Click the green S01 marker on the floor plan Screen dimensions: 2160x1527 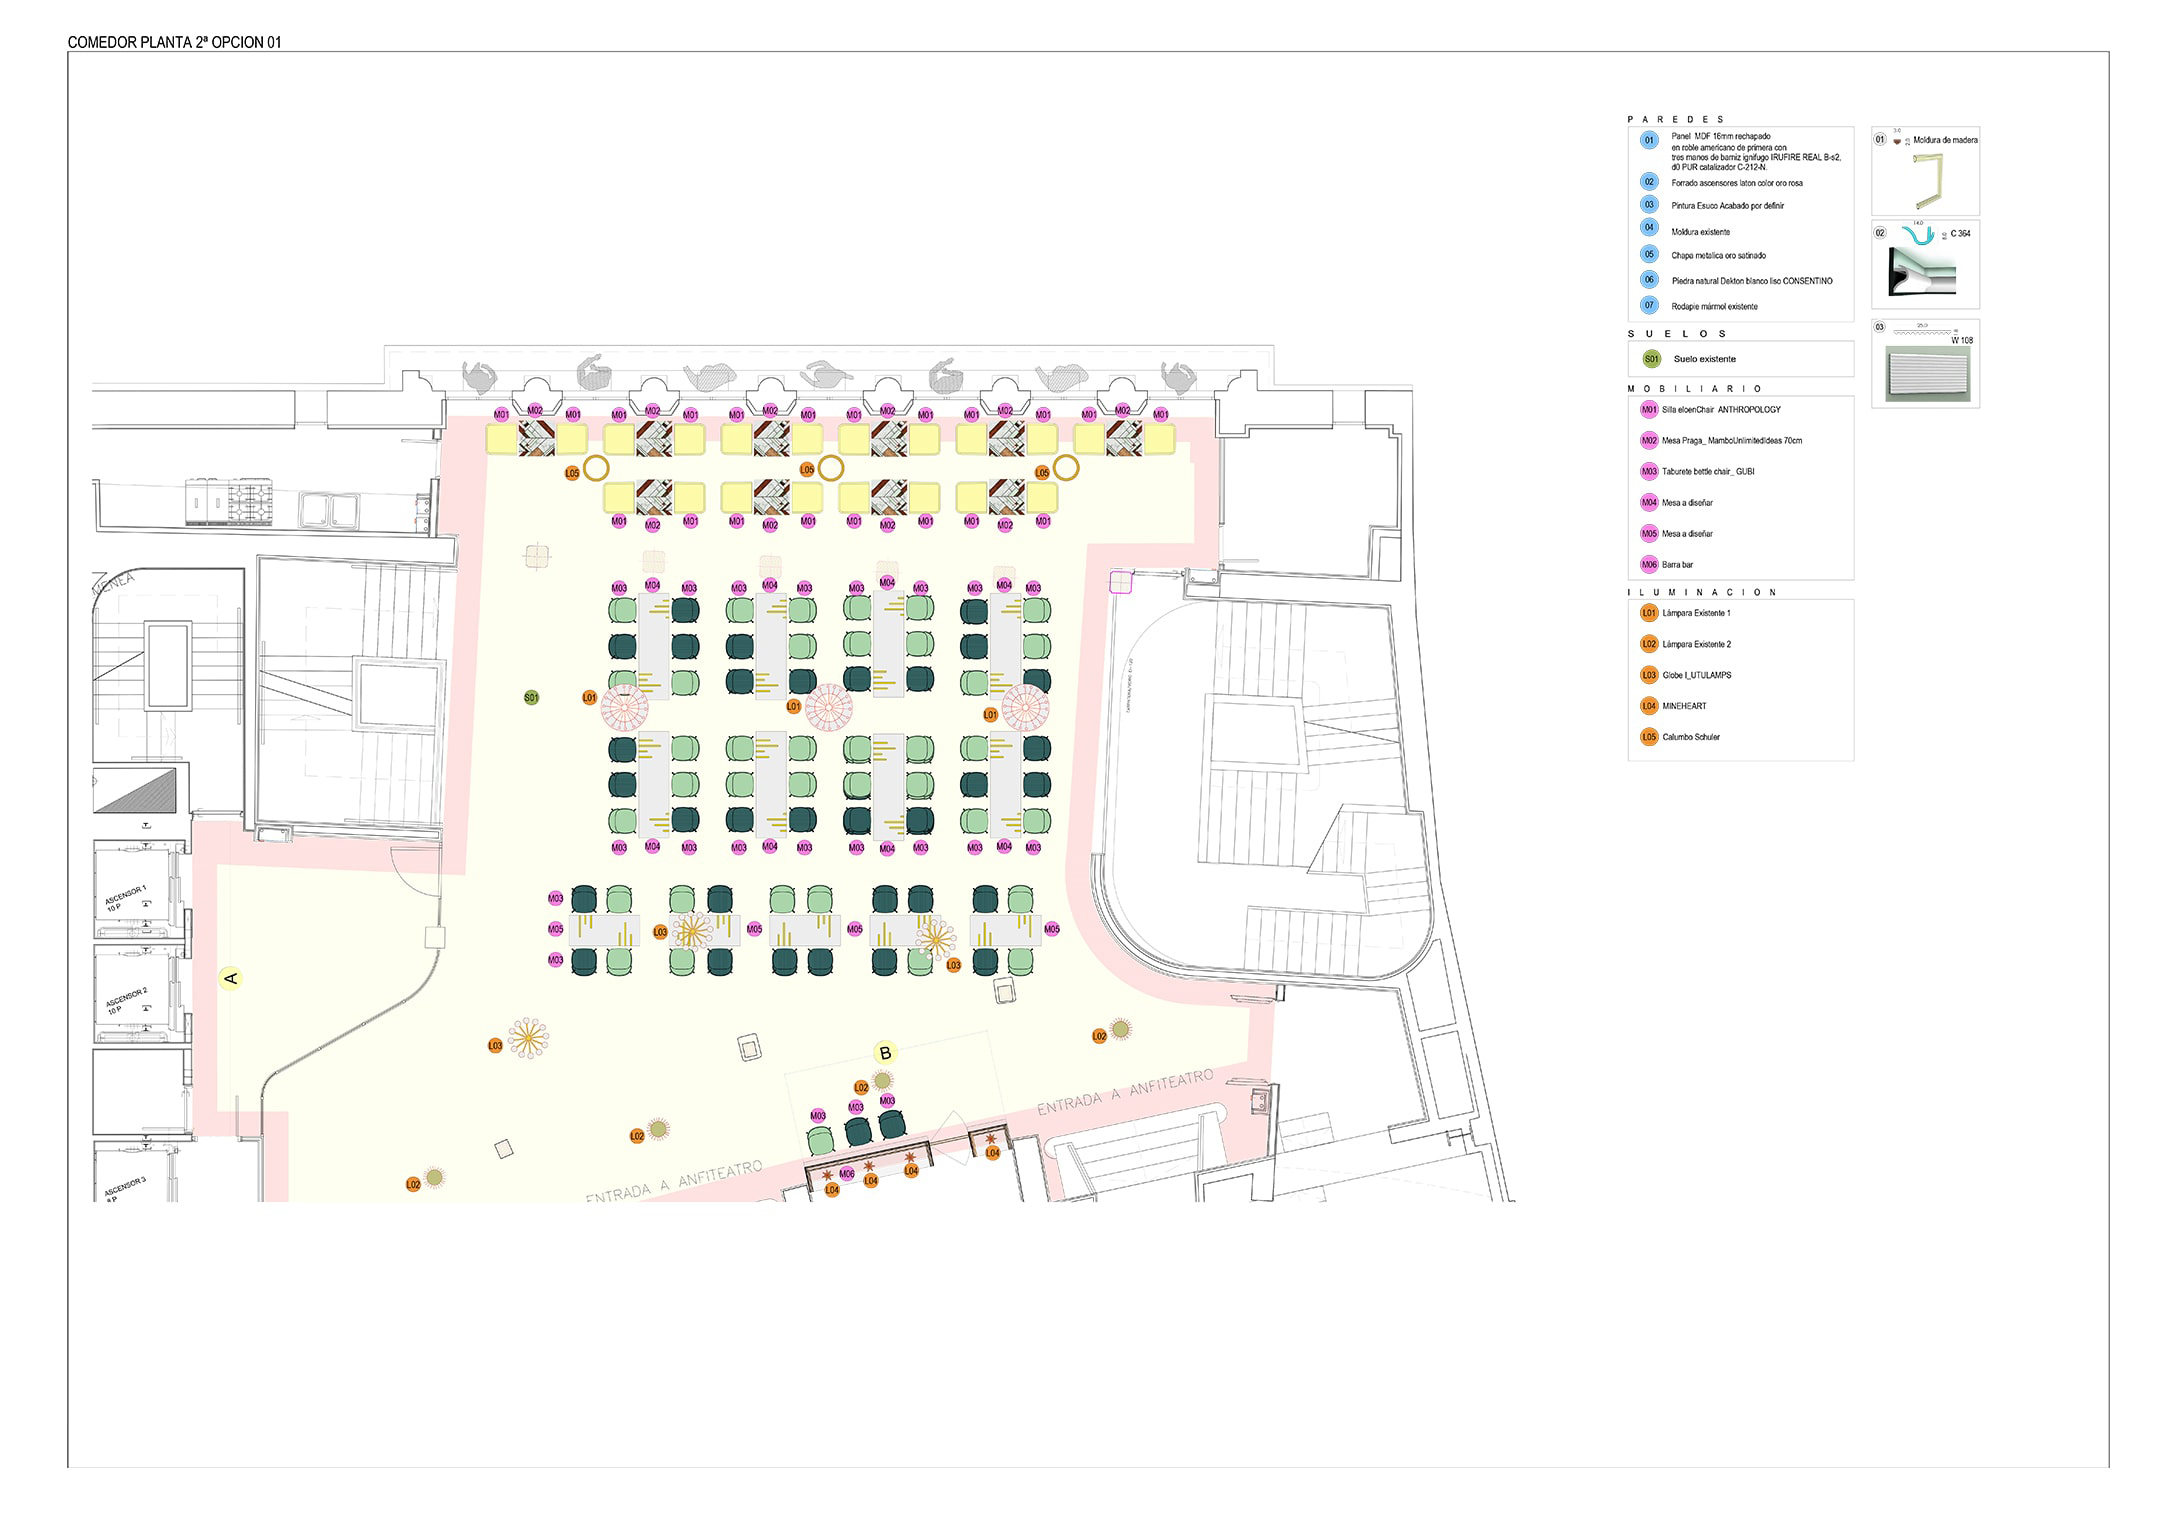click(x=531, y=698)
